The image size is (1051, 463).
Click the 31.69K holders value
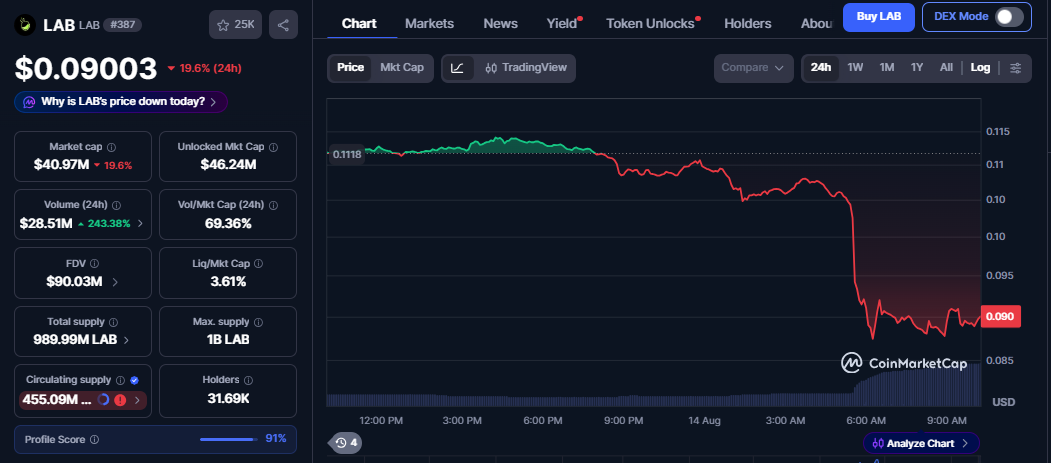pos(227,399)
